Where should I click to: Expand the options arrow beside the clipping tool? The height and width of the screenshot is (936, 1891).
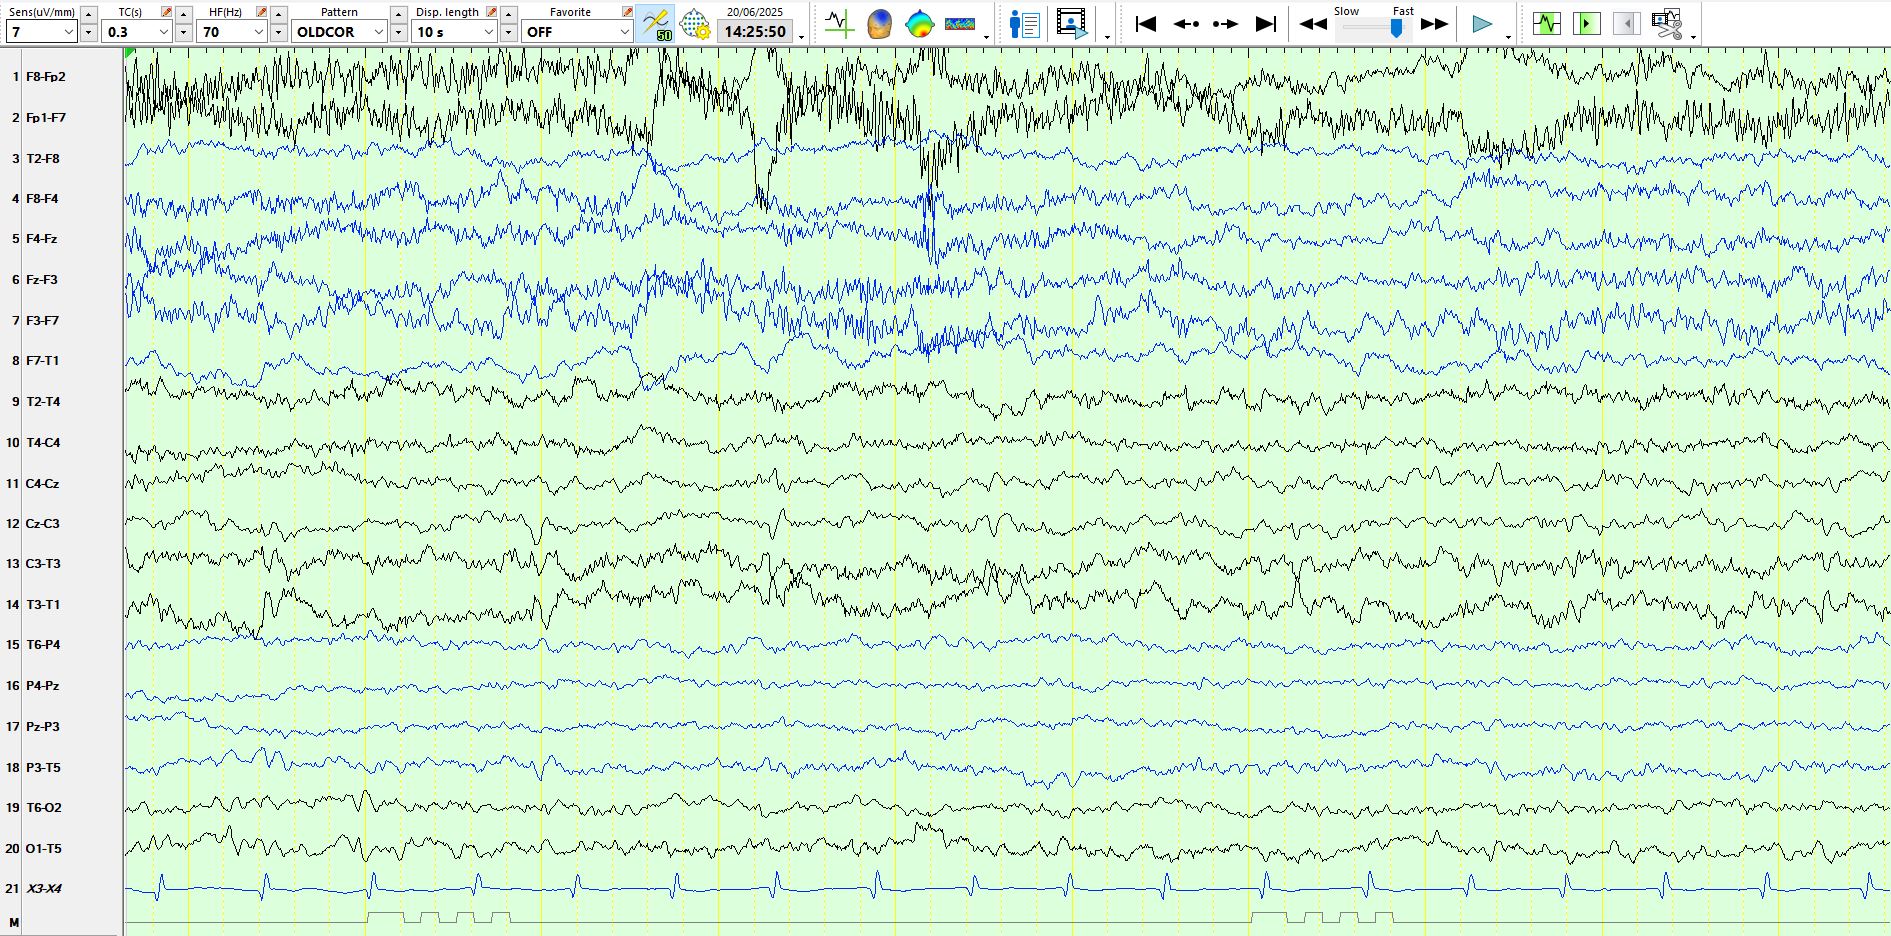[1693, 36]
